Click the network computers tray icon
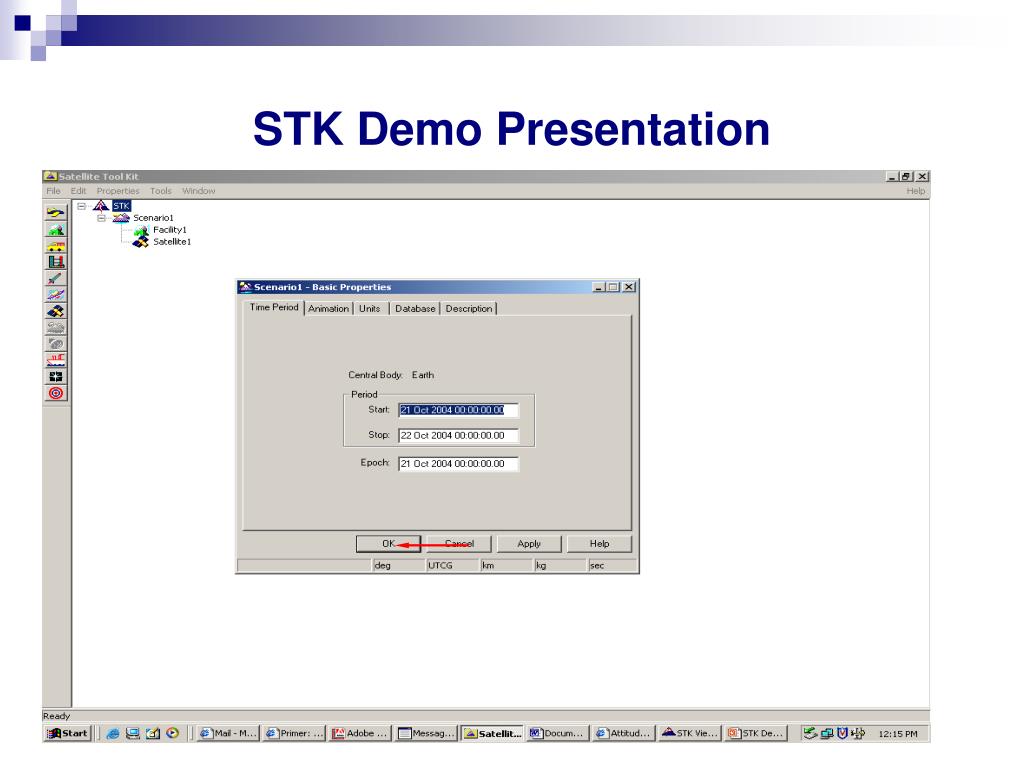1024x768 pixels. 827,733
